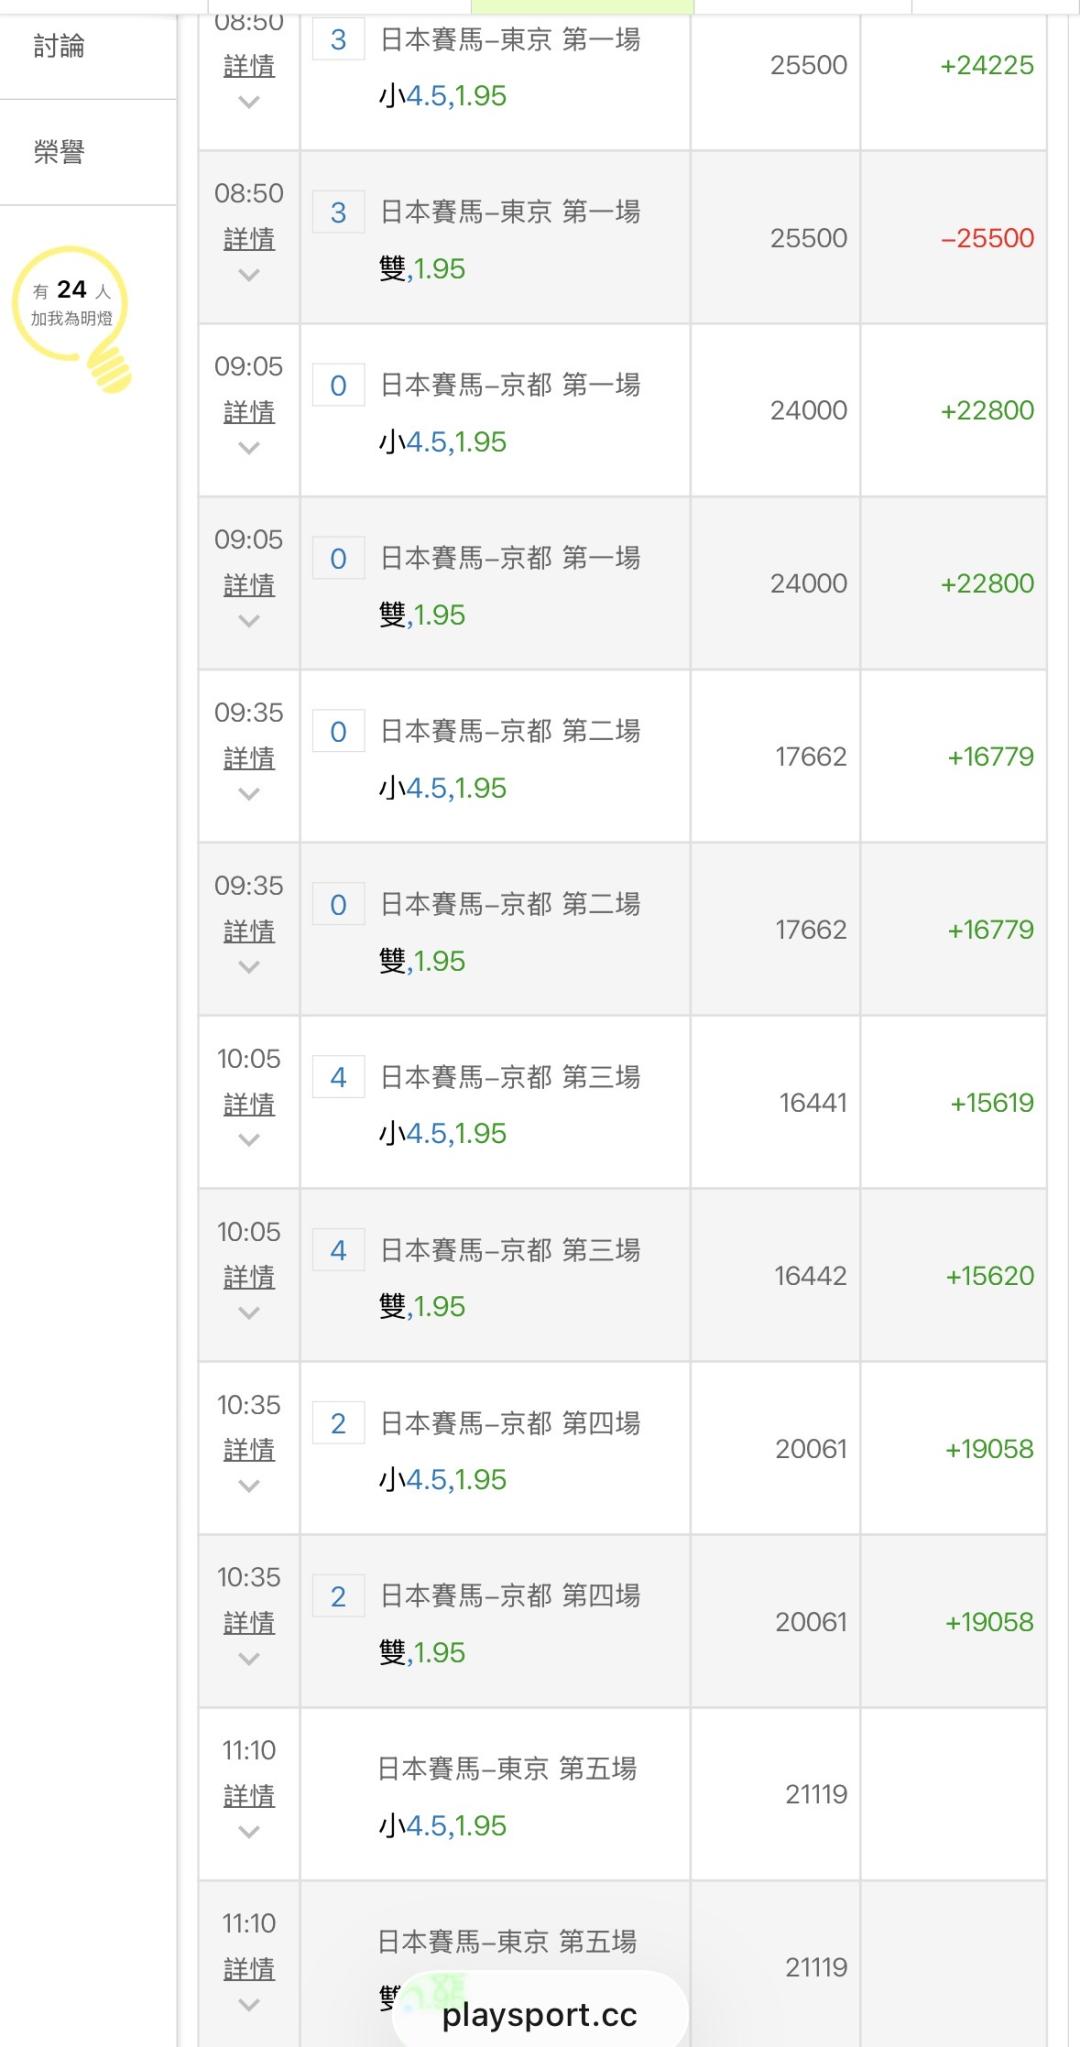Click the red -25500 result value

987,238
